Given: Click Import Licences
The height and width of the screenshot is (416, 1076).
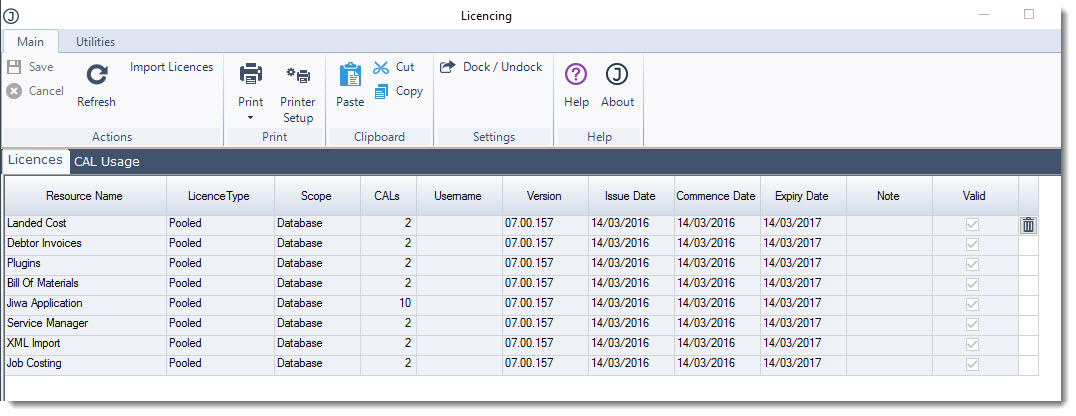Looking at the screenshot, I should 172,67.
